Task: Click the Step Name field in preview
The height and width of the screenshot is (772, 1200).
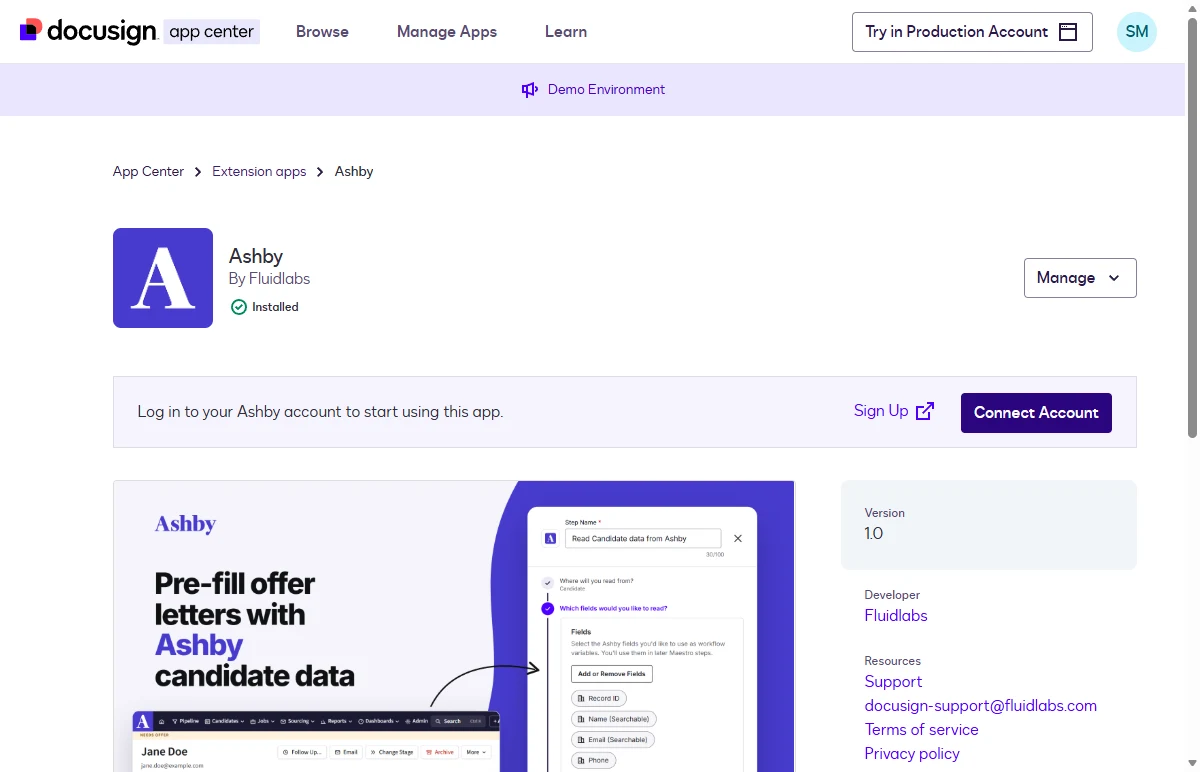Action: (643, 538)
